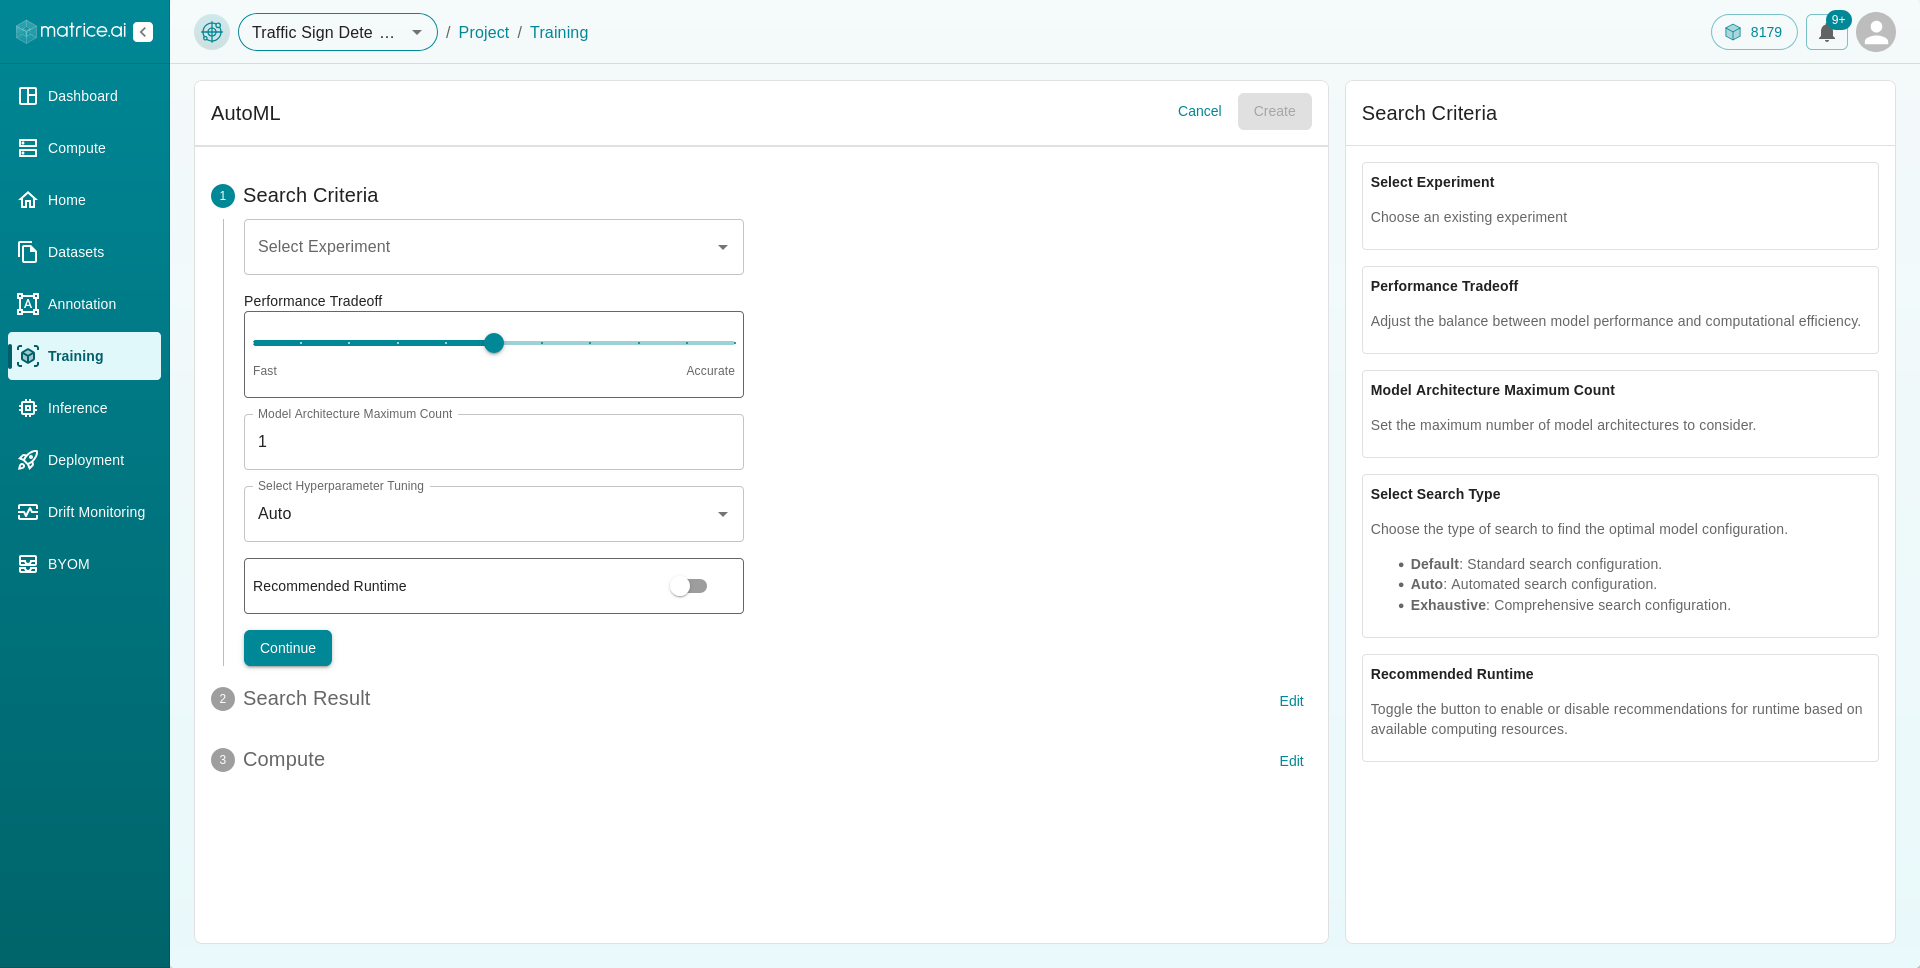The height and width of the screenshot is (968, 1920).
Task: Click the Recommended Runtime help card title
Action: (x=1452, y=674)
